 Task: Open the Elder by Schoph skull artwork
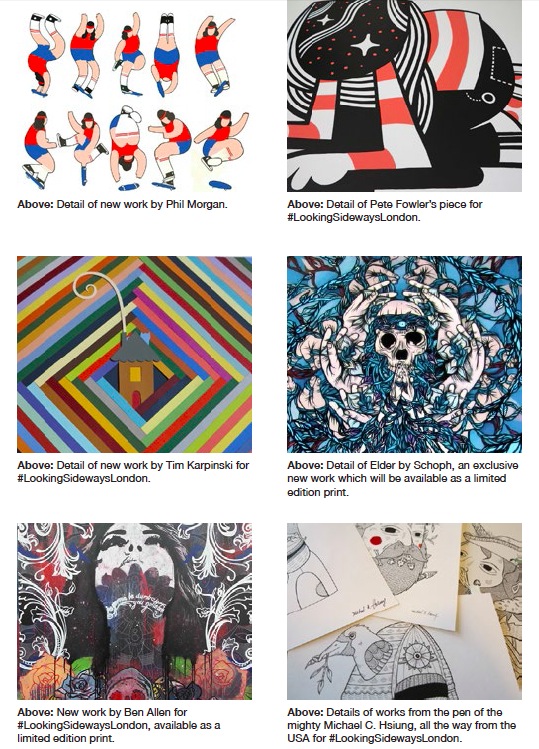[404, 354]
